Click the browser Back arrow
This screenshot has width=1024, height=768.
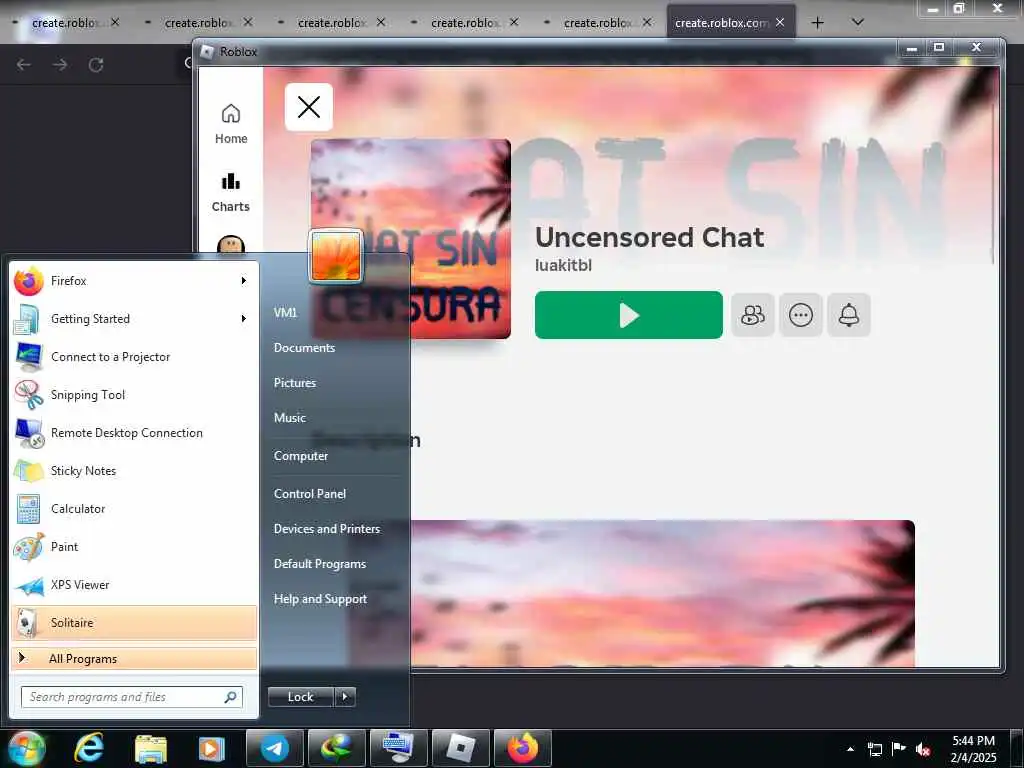coord(24,65)
